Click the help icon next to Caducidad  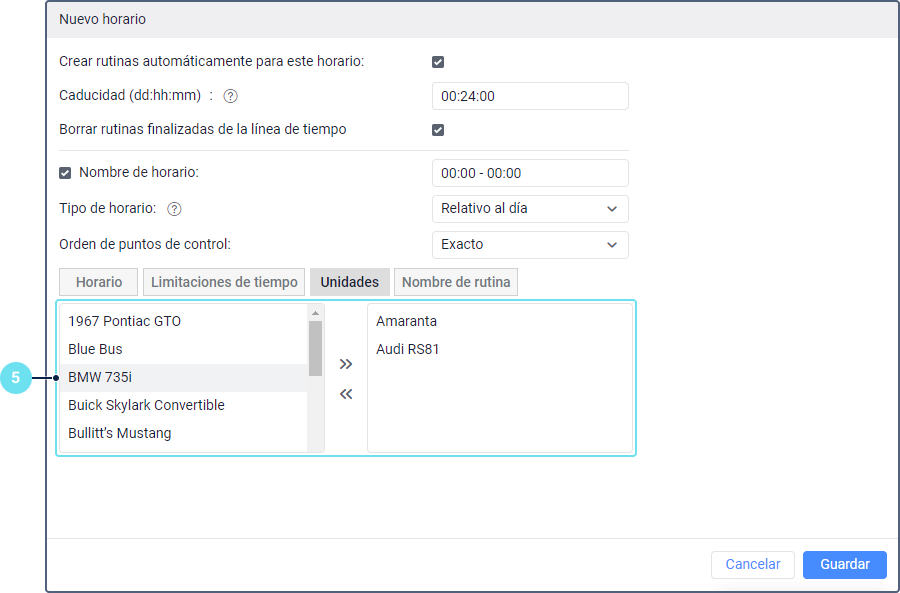point(230,96)
